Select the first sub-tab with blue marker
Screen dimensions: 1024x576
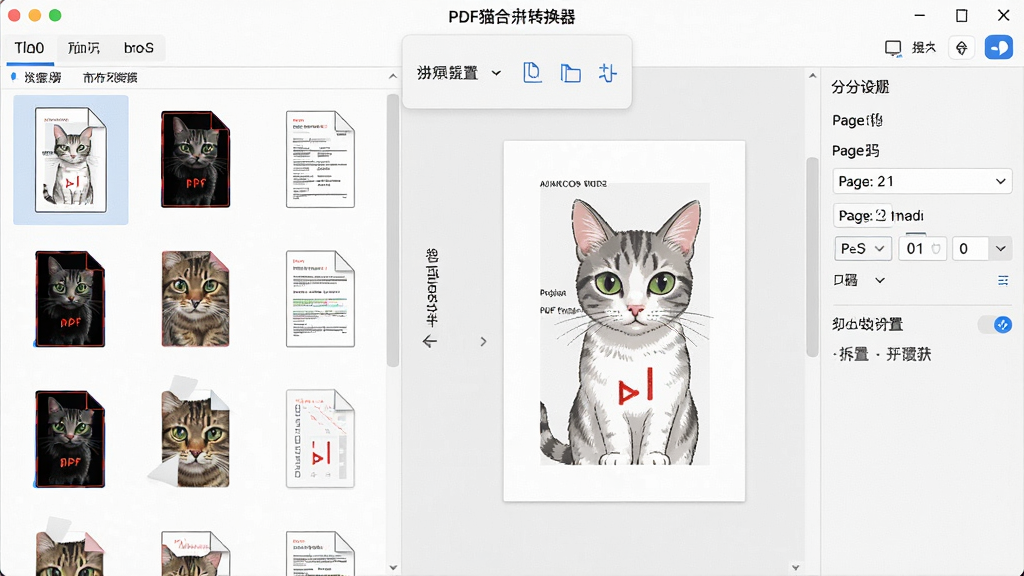point(37,78)
